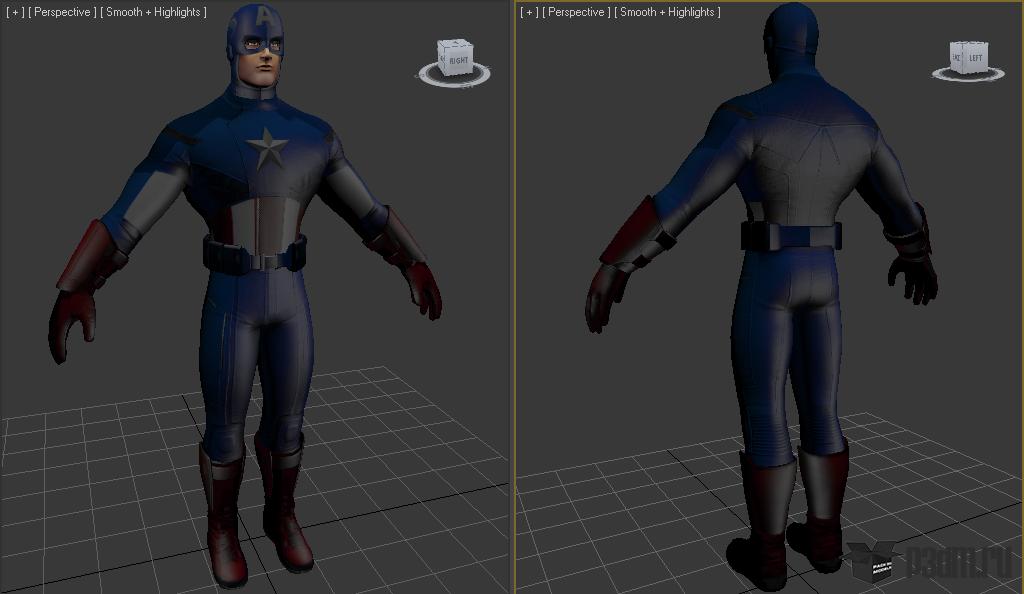Open the right viewport's Perspective view menu
Screen dimensions: 1024x594
click(576, 12)
